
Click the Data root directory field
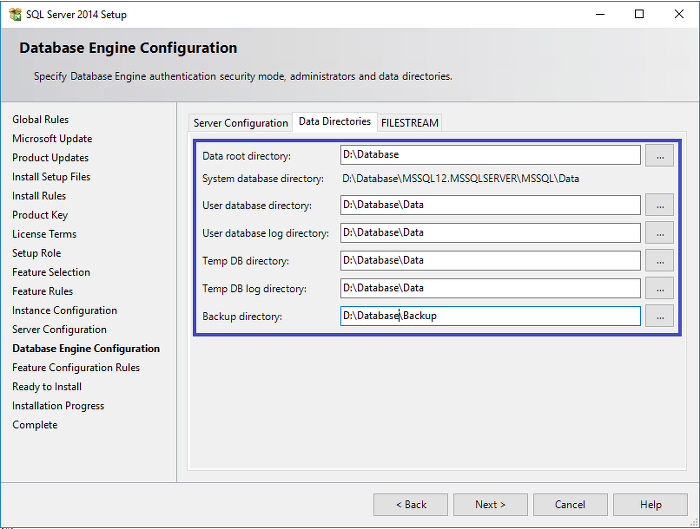pos(490,155)
